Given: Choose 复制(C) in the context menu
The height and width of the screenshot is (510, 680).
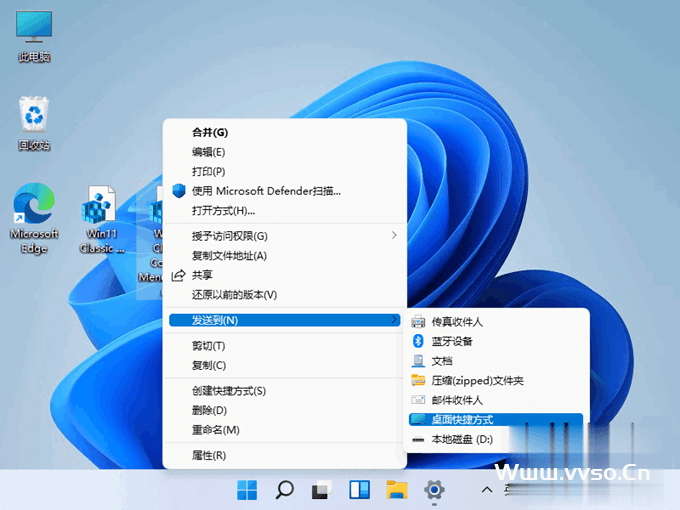Looking at the screenshot, I should (284, 365).
